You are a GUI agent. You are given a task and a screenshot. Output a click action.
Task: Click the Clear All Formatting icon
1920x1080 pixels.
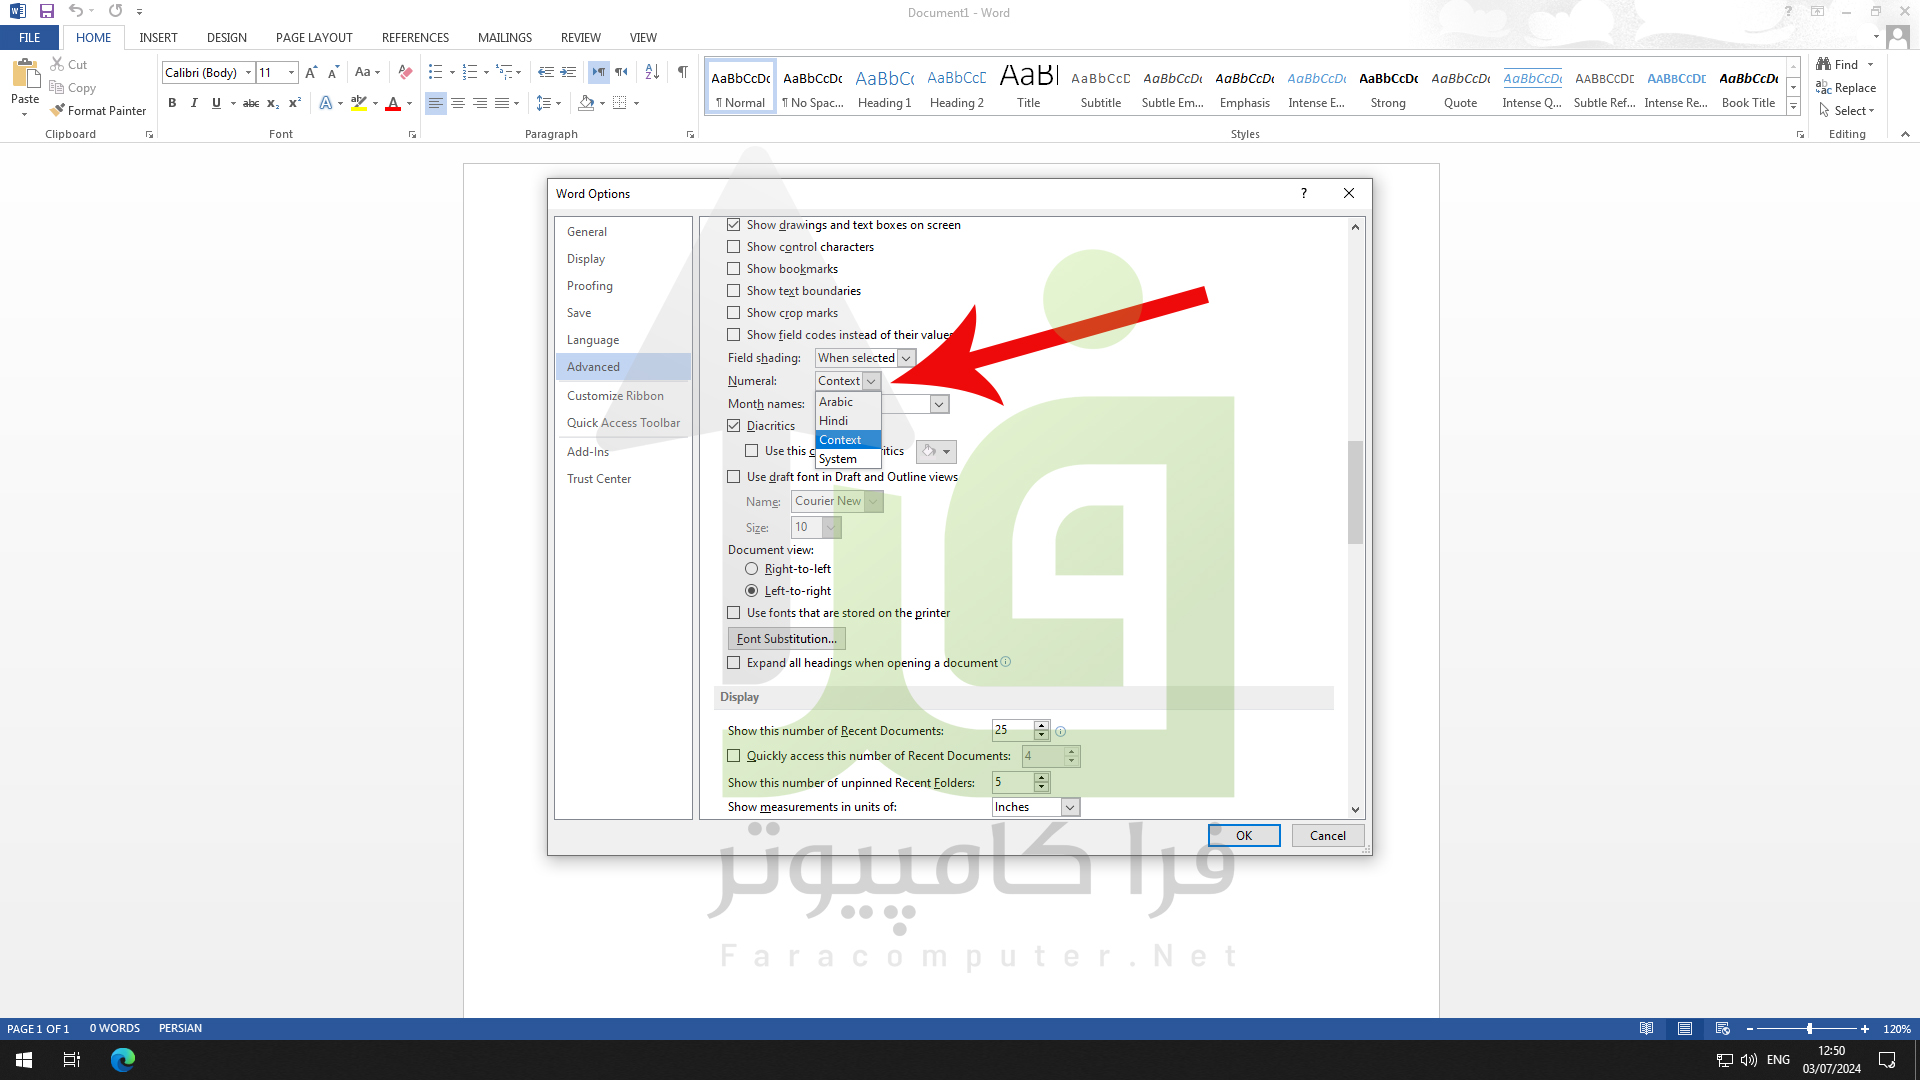(405, 72)
